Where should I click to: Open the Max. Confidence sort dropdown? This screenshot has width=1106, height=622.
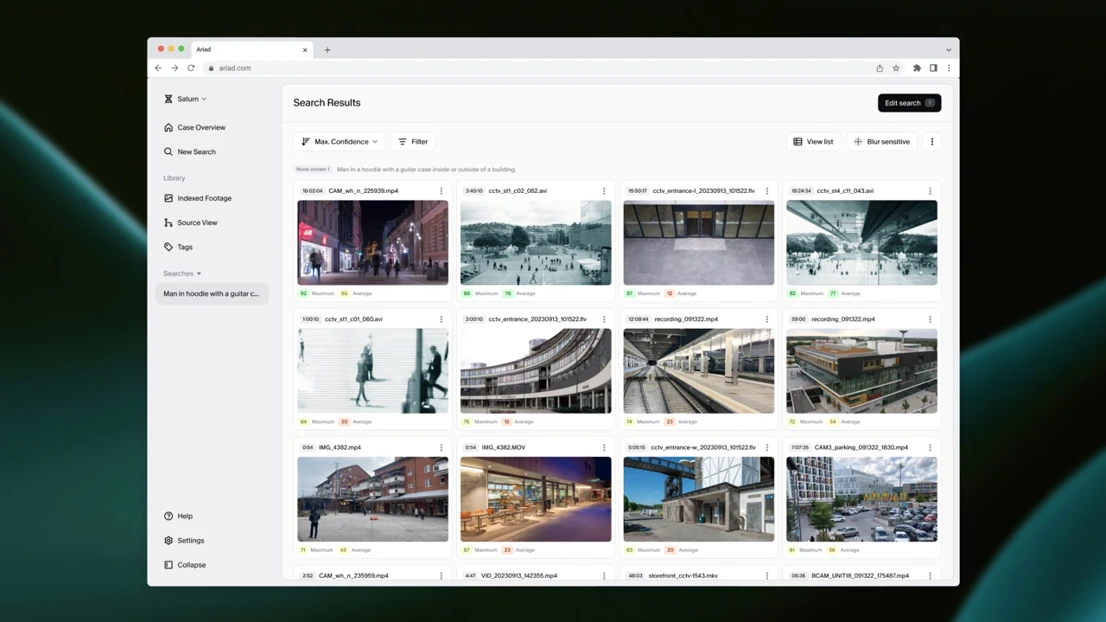coord(340,142)
